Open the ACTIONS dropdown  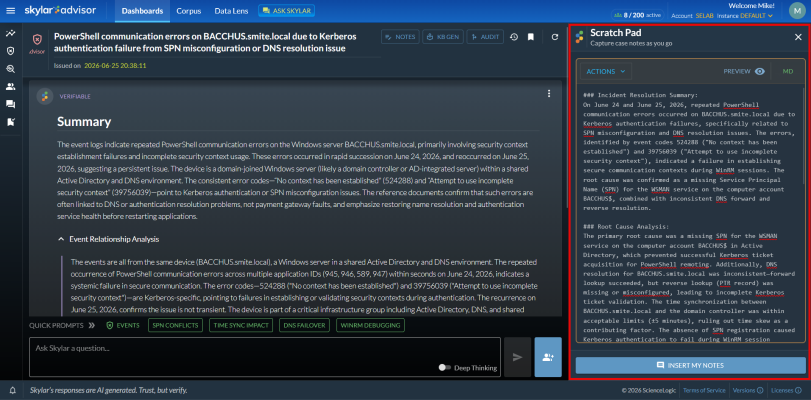click(606, 71)
